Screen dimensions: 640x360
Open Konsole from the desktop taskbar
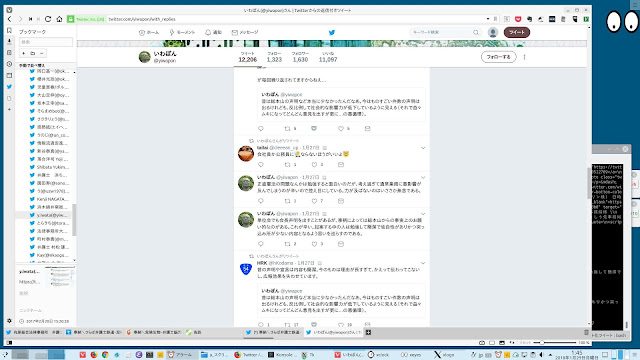coord(281,355)
